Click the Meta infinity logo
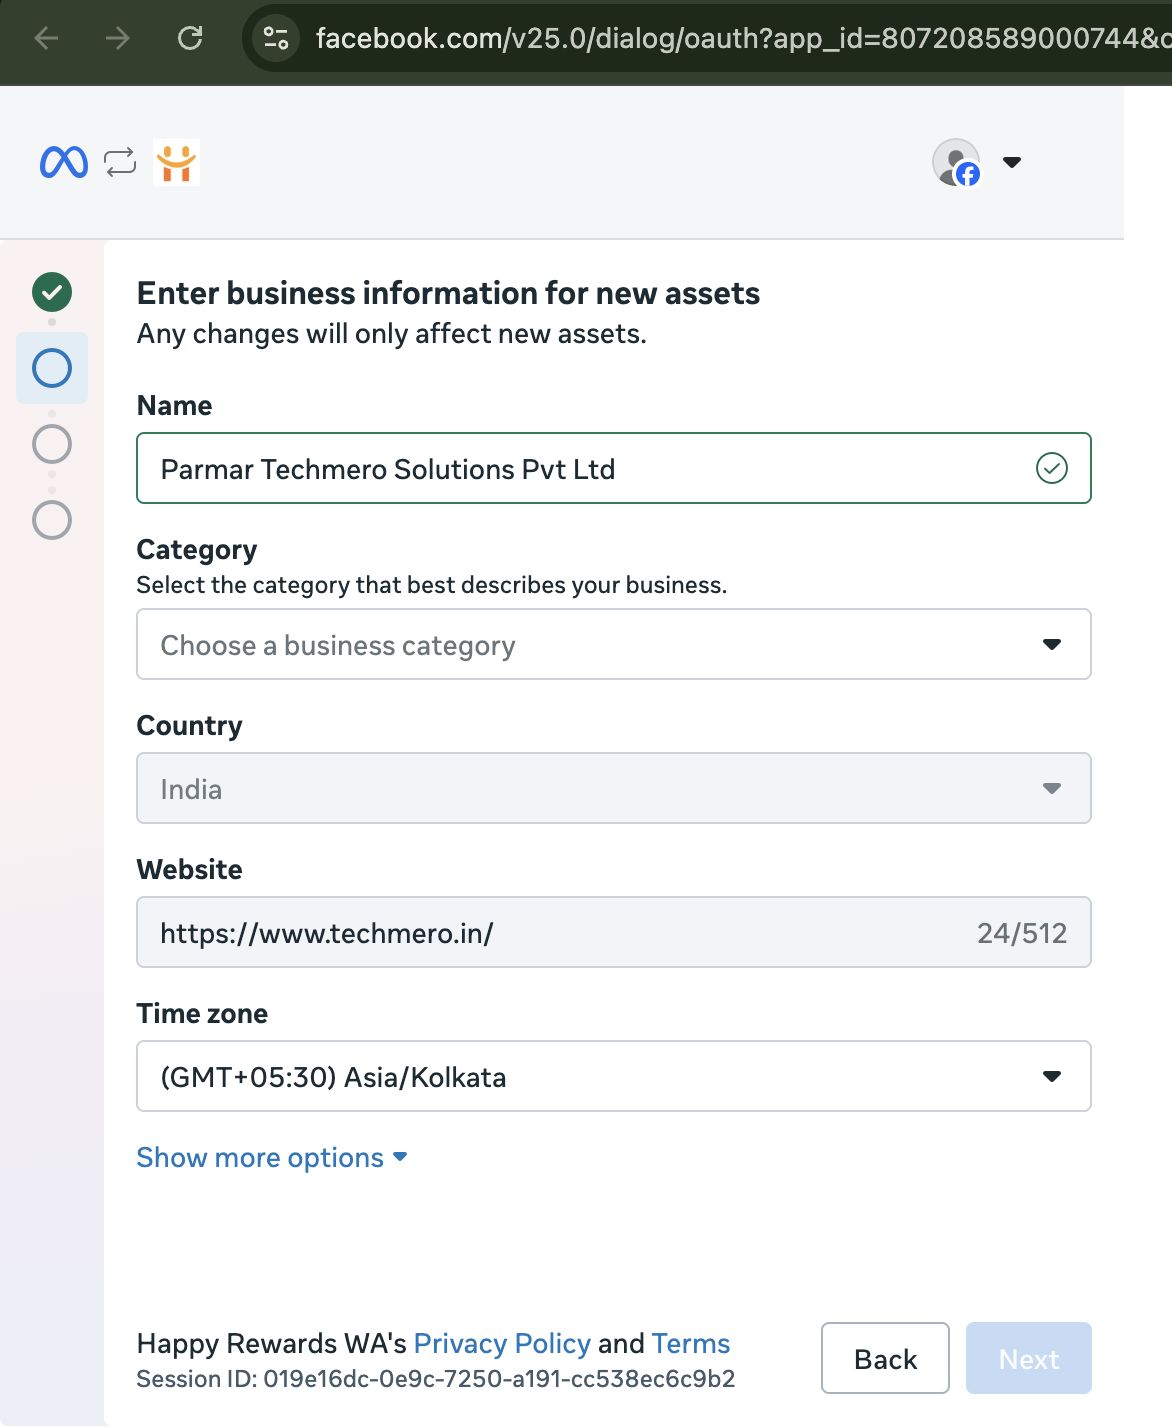Screen dimensions: 1172x1428 [x=64, y=162]
